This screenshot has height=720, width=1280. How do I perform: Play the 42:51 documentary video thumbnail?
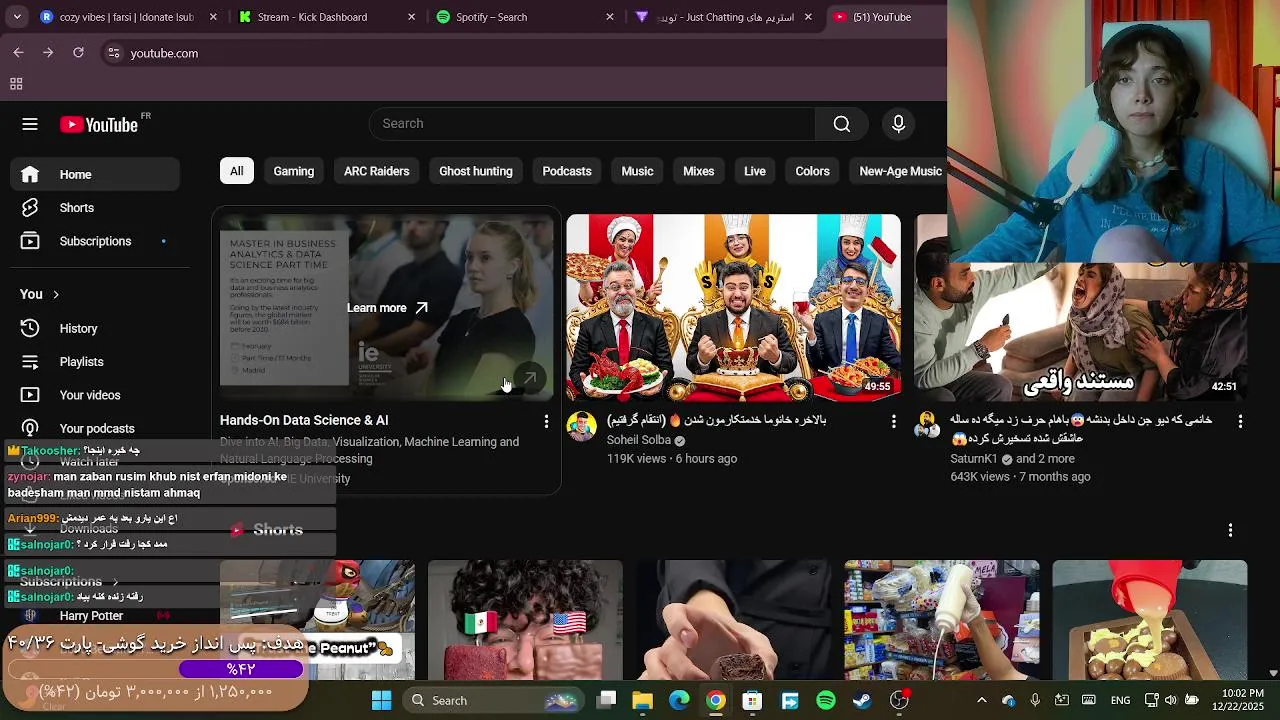coord(1080,308)
